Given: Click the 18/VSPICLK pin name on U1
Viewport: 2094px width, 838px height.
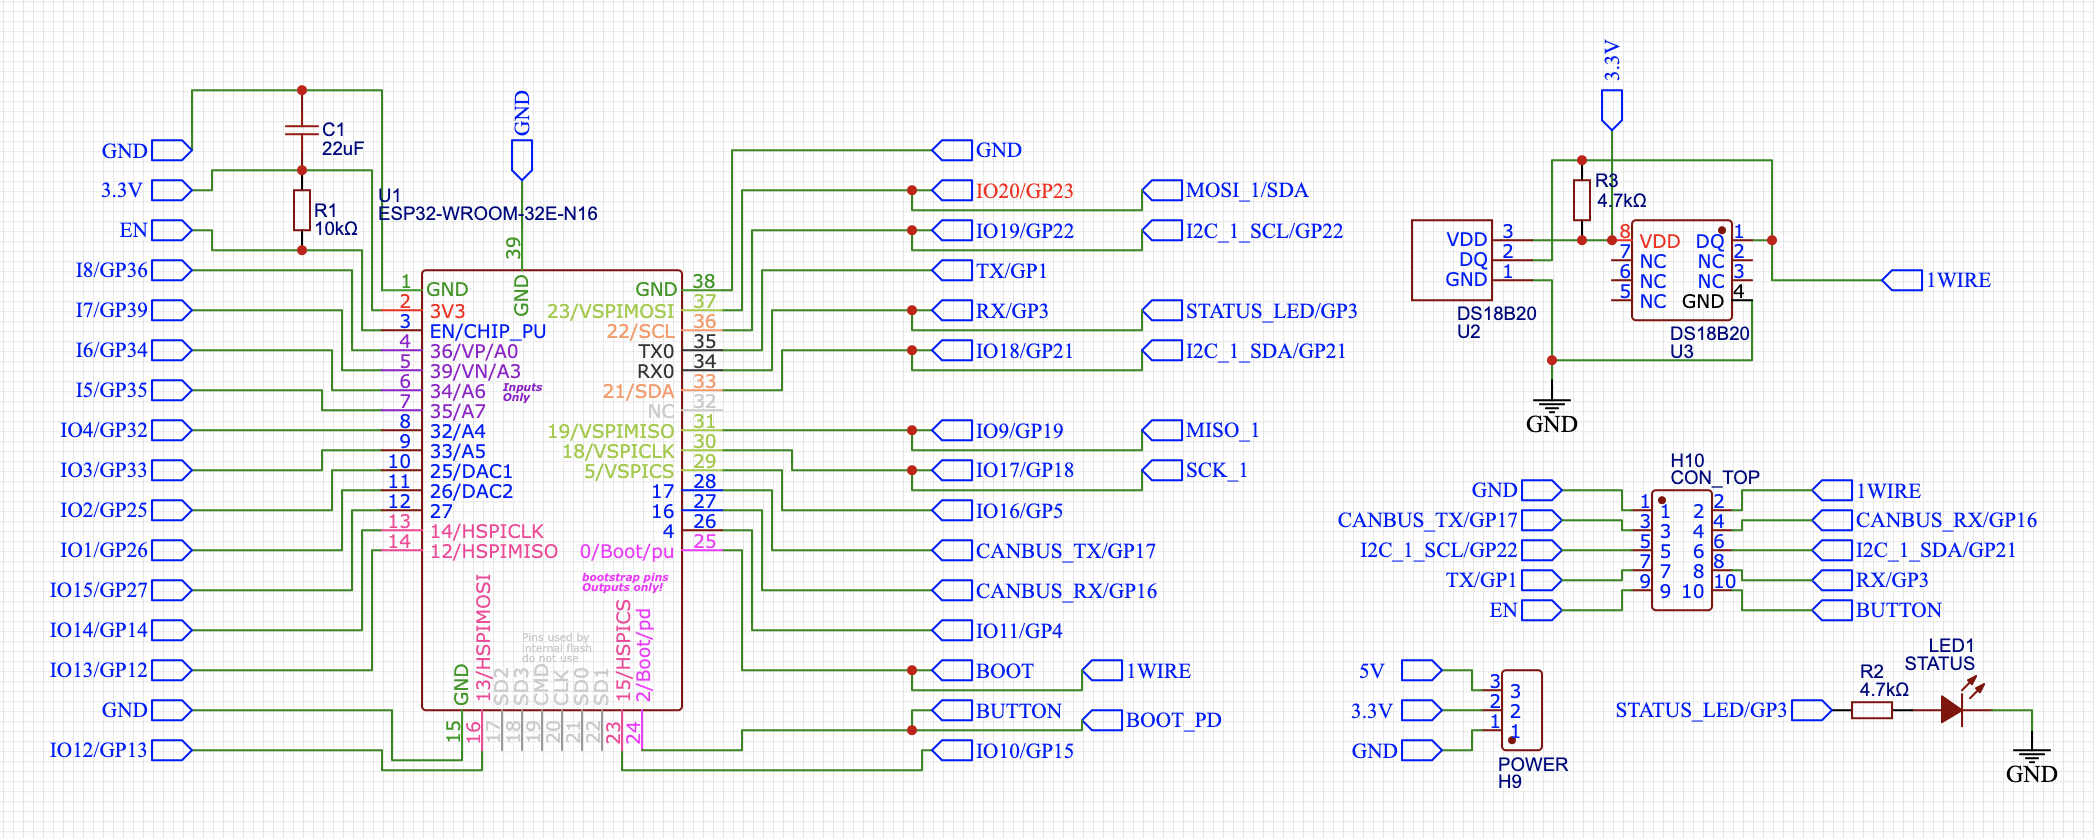Looking at the screenshot, I should 618,451.
